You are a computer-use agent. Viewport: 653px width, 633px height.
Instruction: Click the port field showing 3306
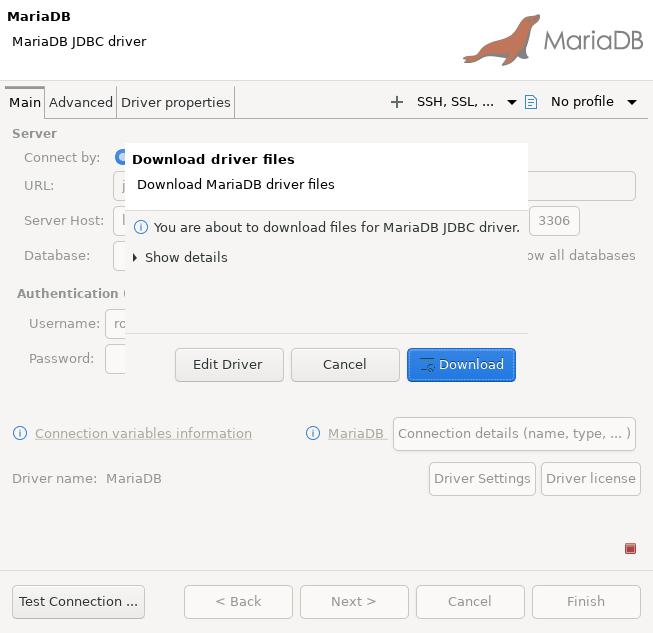coord(554,221)
